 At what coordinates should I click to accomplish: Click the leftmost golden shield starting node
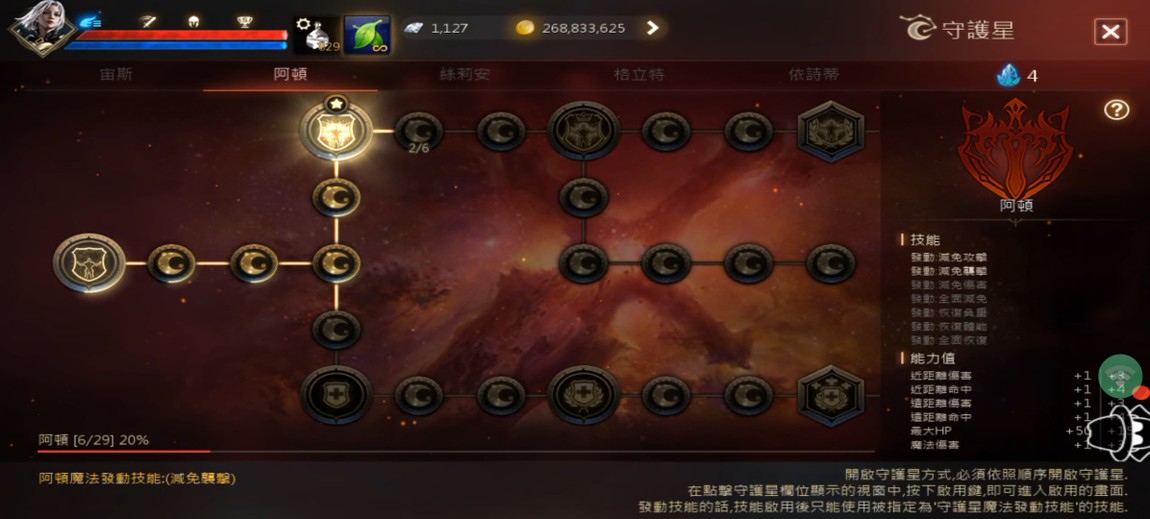tap(89, 263)
